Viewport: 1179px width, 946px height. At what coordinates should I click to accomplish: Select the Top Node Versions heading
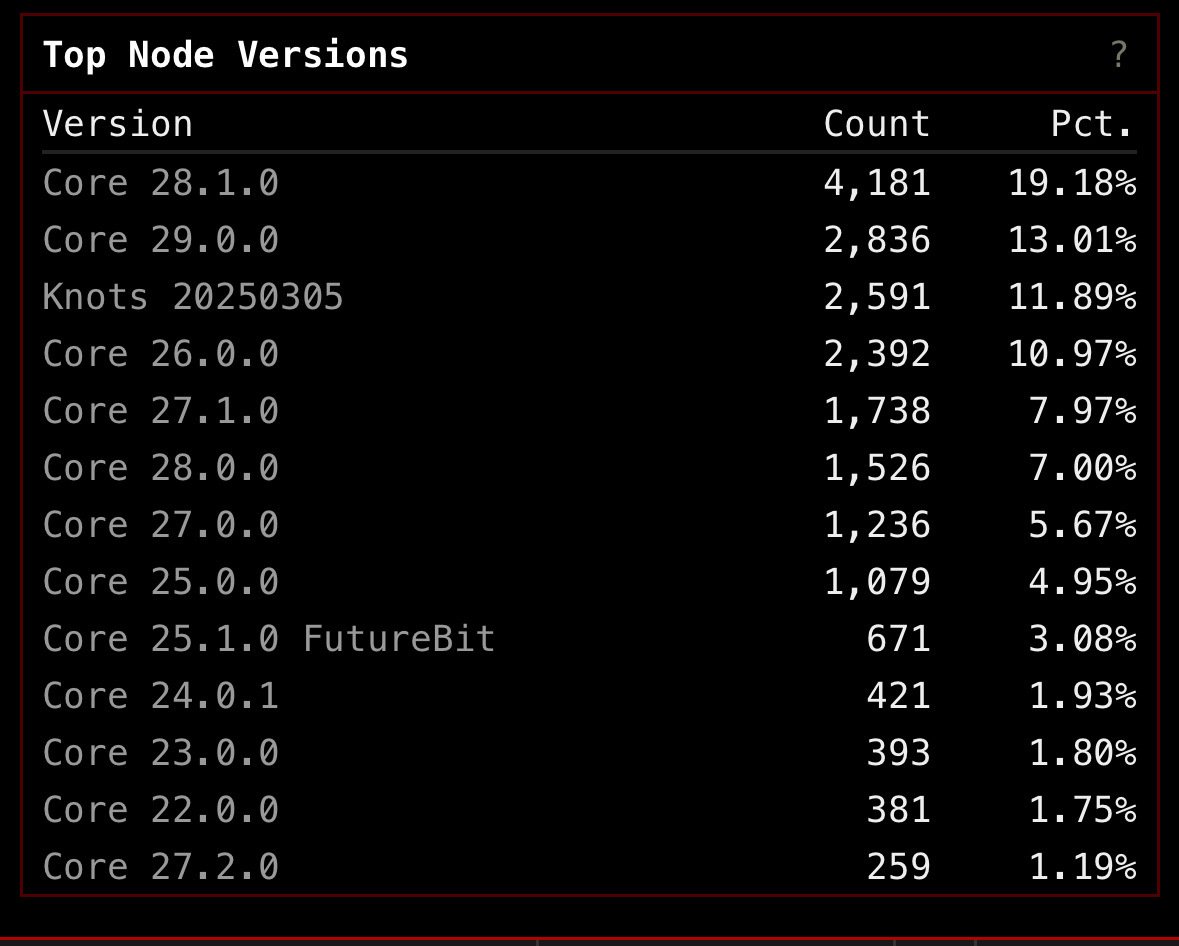pos(226,55)
